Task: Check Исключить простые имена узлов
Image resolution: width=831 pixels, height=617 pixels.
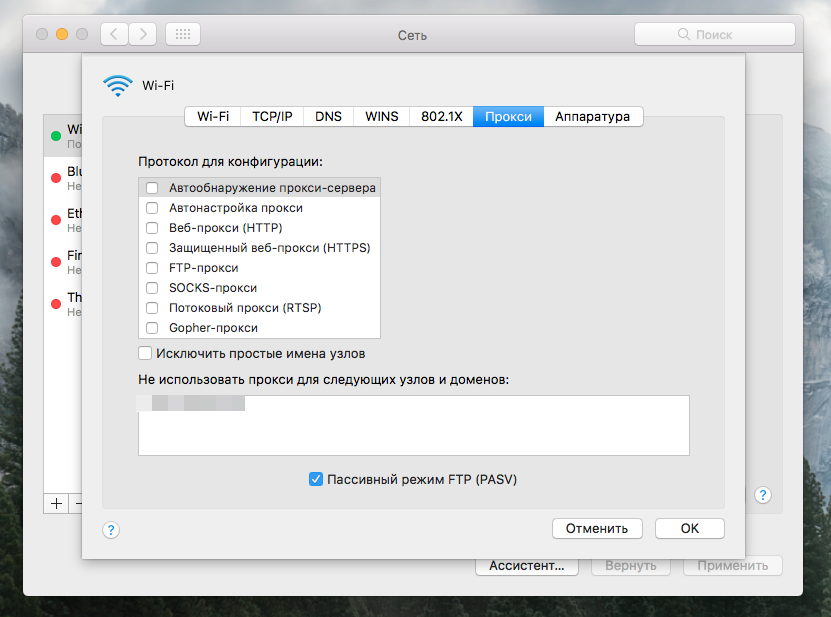Action: point(145,353)
